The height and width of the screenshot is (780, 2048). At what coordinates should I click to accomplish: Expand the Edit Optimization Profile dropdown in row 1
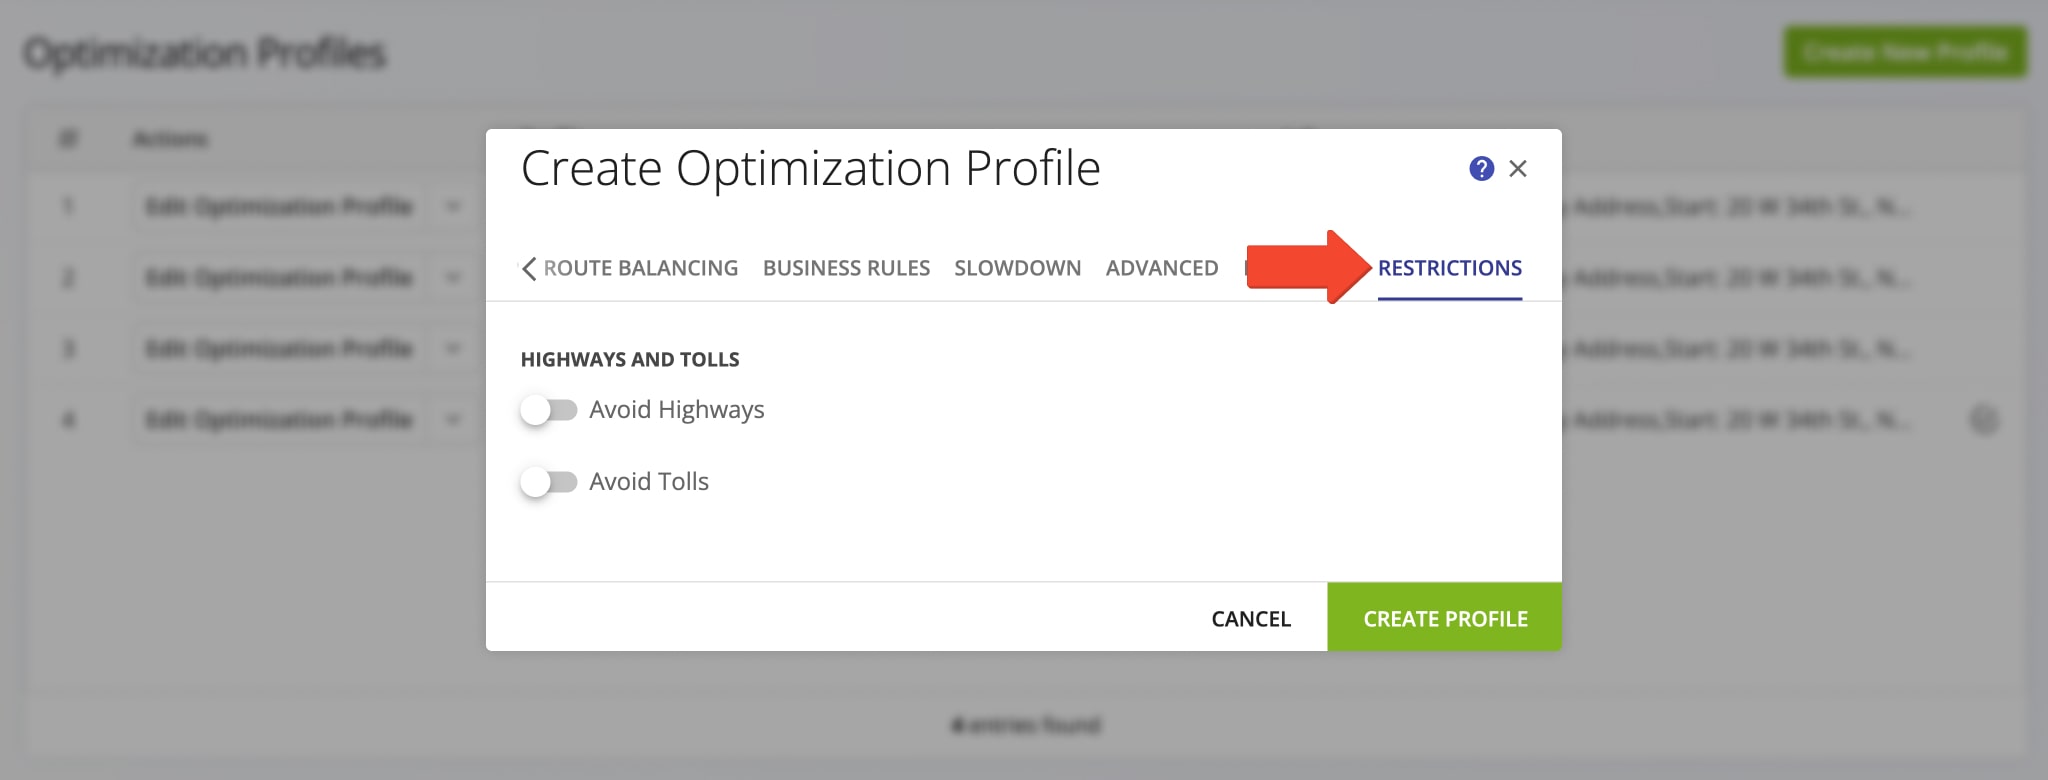(453, 207)
